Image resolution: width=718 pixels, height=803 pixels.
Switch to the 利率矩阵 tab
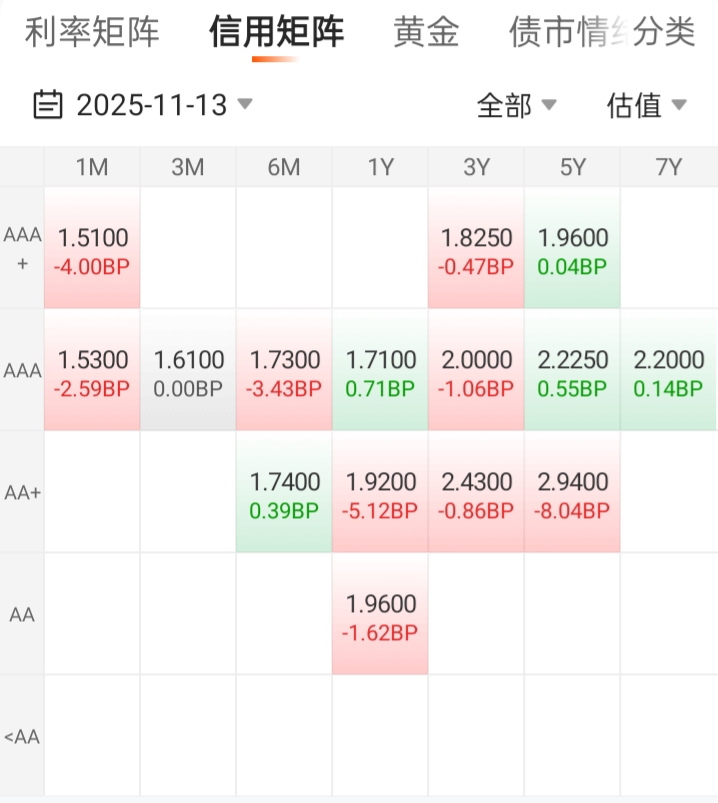[x=92, y=32]
